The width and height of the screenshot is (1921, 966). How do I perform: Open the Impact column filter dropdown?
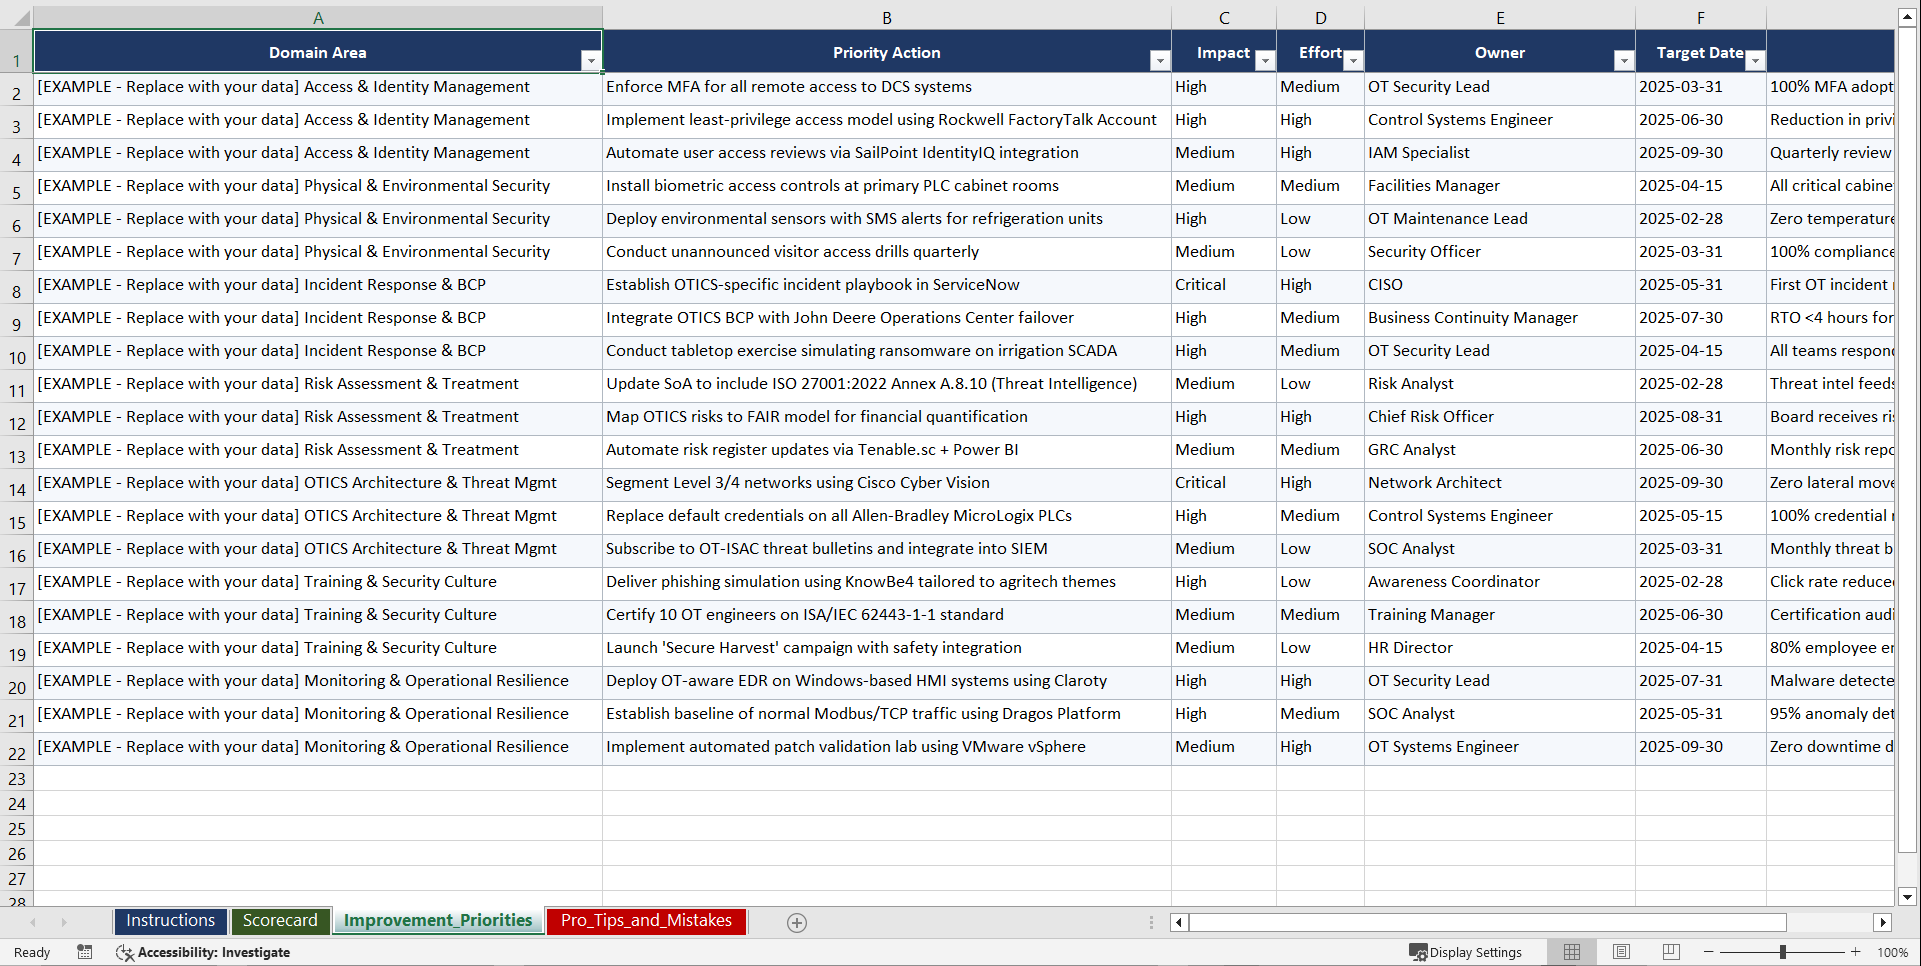[x=1265, y=61]
